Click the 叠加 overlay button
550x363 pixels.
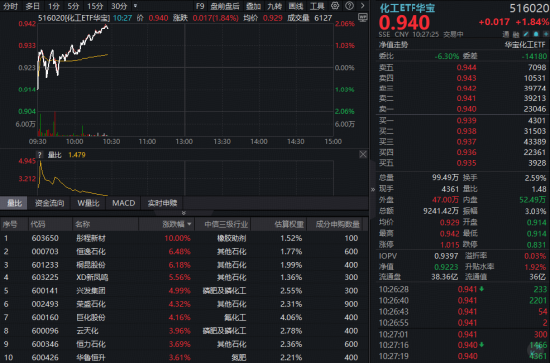point(253,6)
